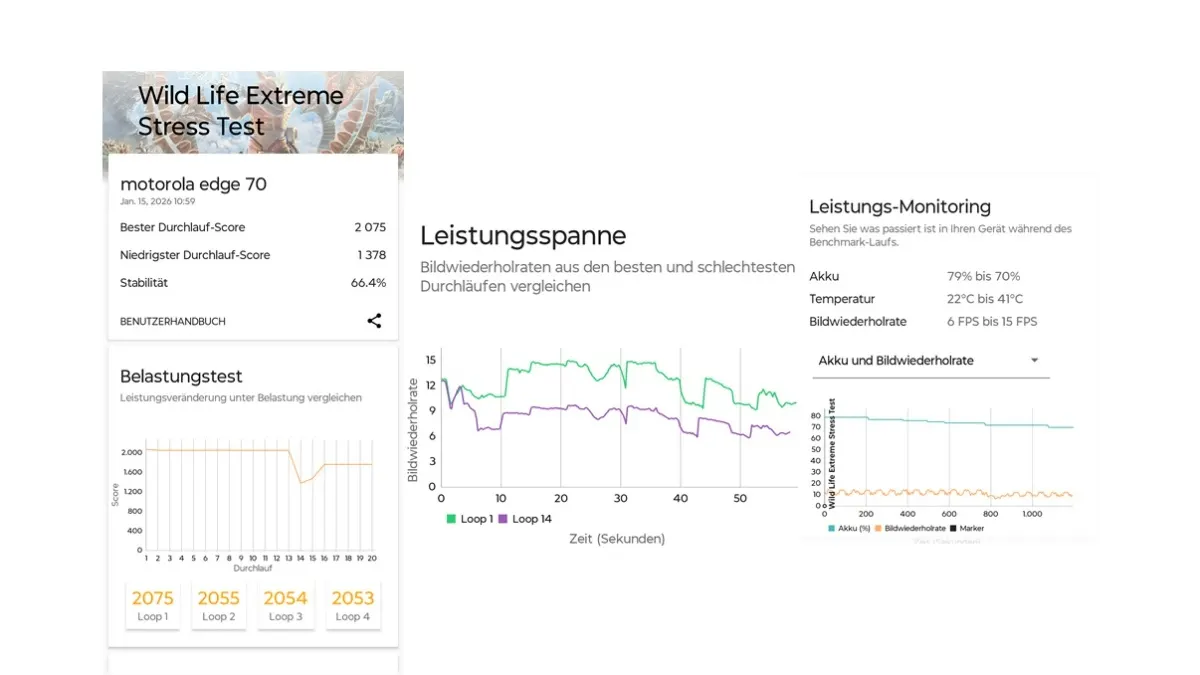Viewport: 1200px width, 675px height.
Task: Click the Leistungsspanne heading
Action: click(523, 236)
